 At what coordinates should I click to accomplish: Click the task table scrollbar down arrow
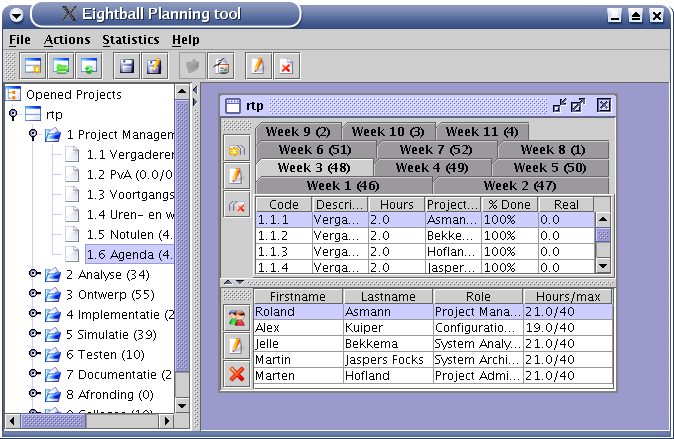(602, 266)
